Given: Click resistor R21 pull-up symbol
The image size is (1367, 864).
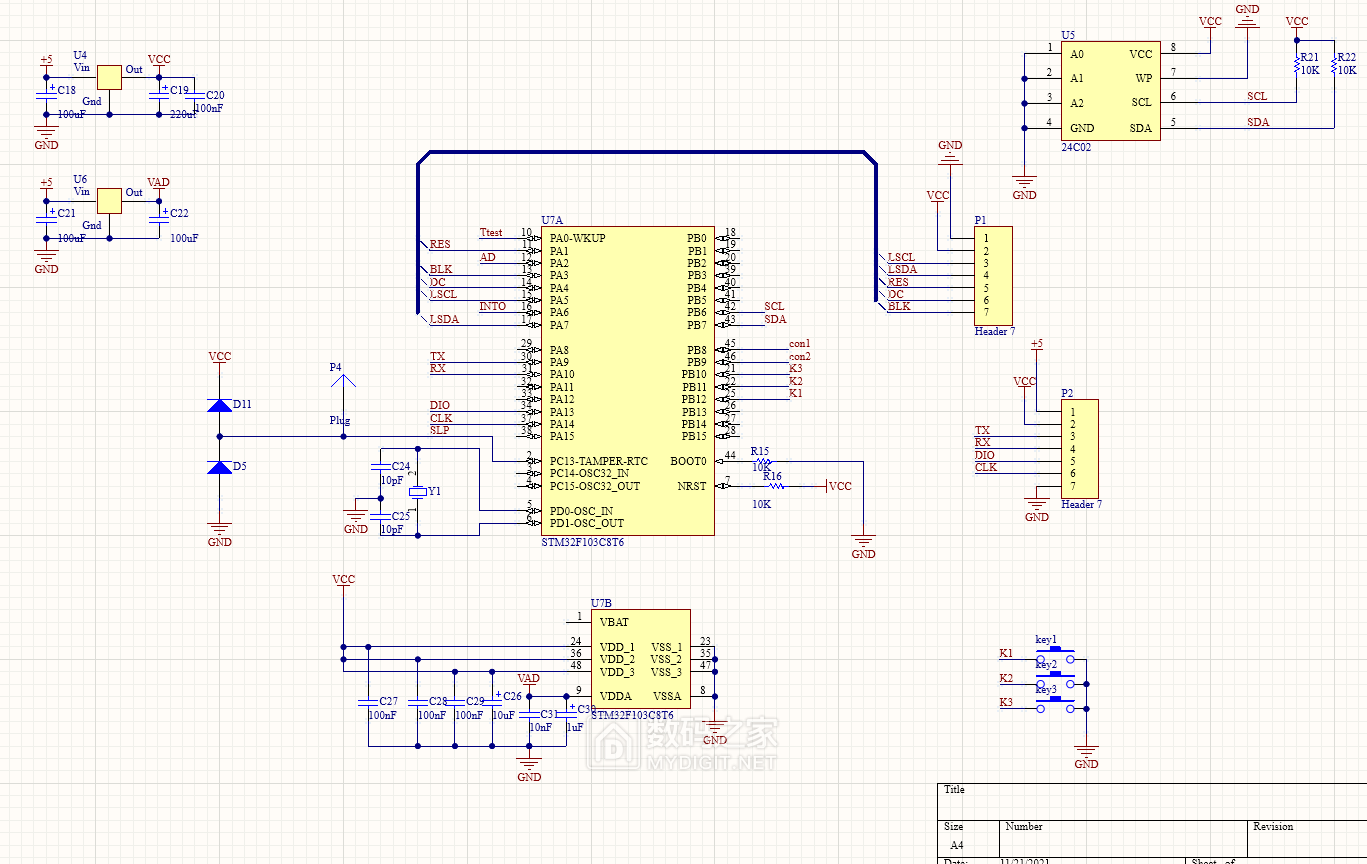Looking at the screenshot, I should click(x=1297, y=66).
